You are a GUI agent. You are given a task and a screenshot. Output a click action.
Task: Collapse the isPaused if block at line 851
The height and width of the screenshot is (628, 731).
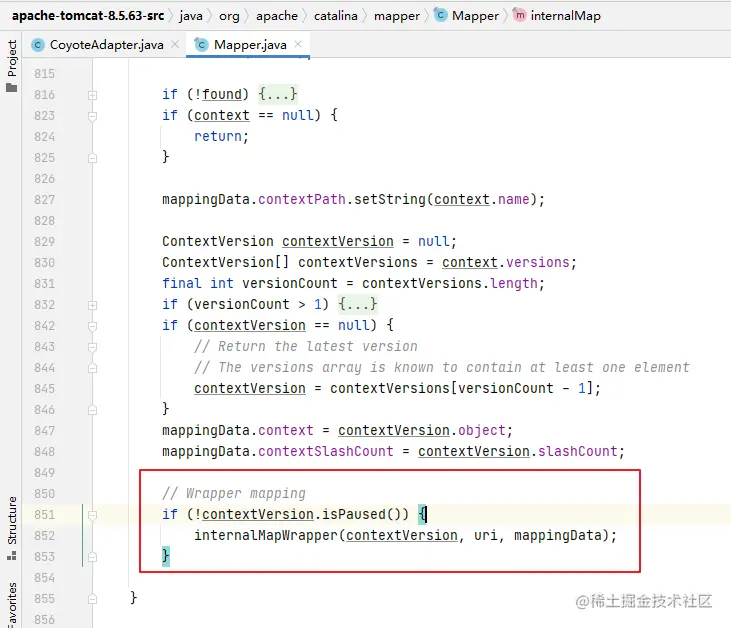coord(92,515)
